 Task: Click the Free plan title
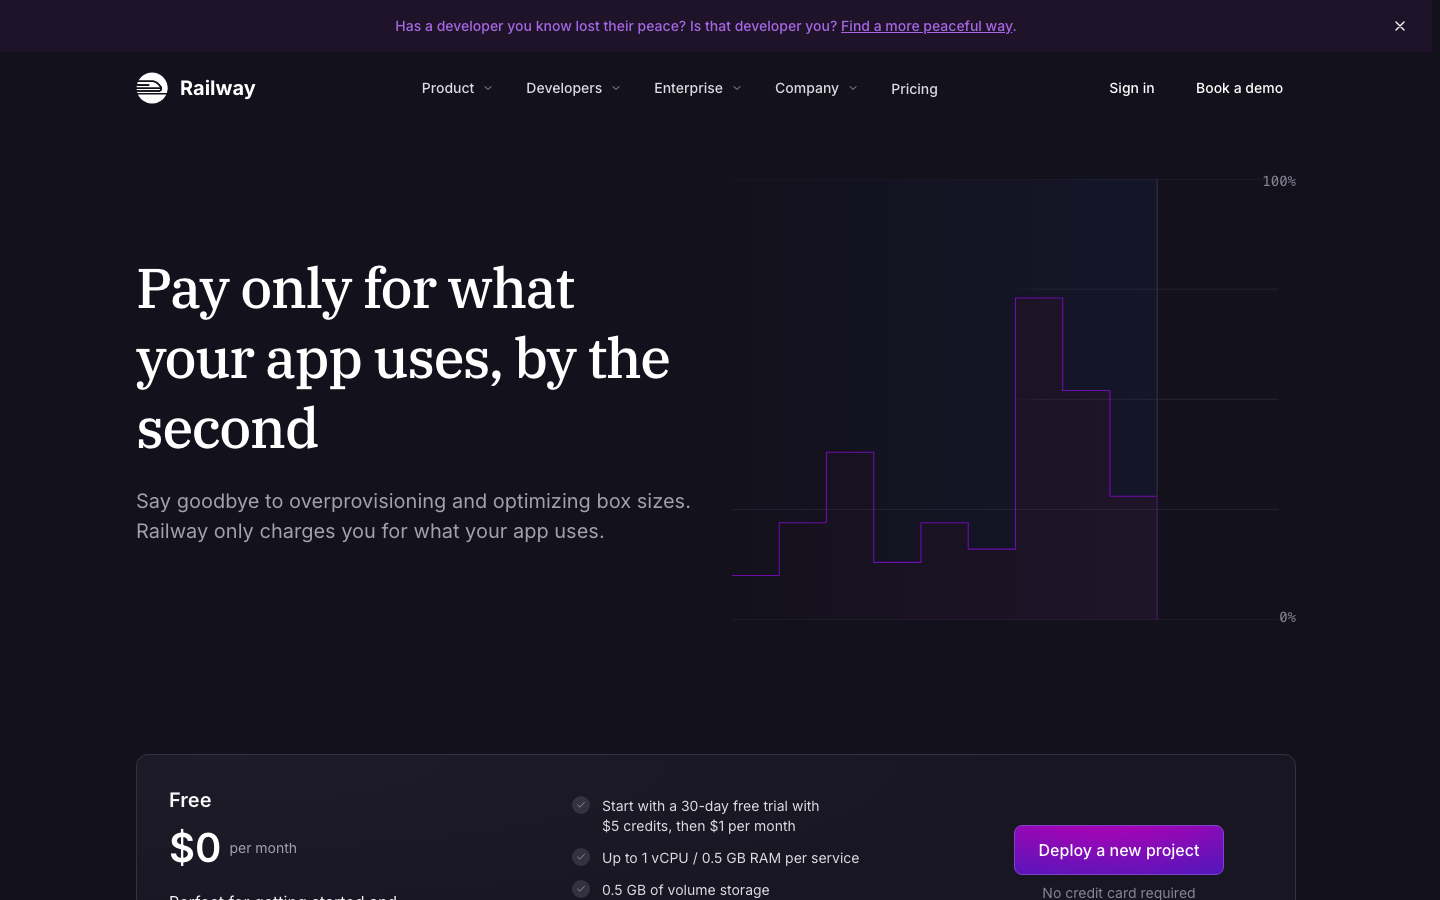tap(190, 800)
